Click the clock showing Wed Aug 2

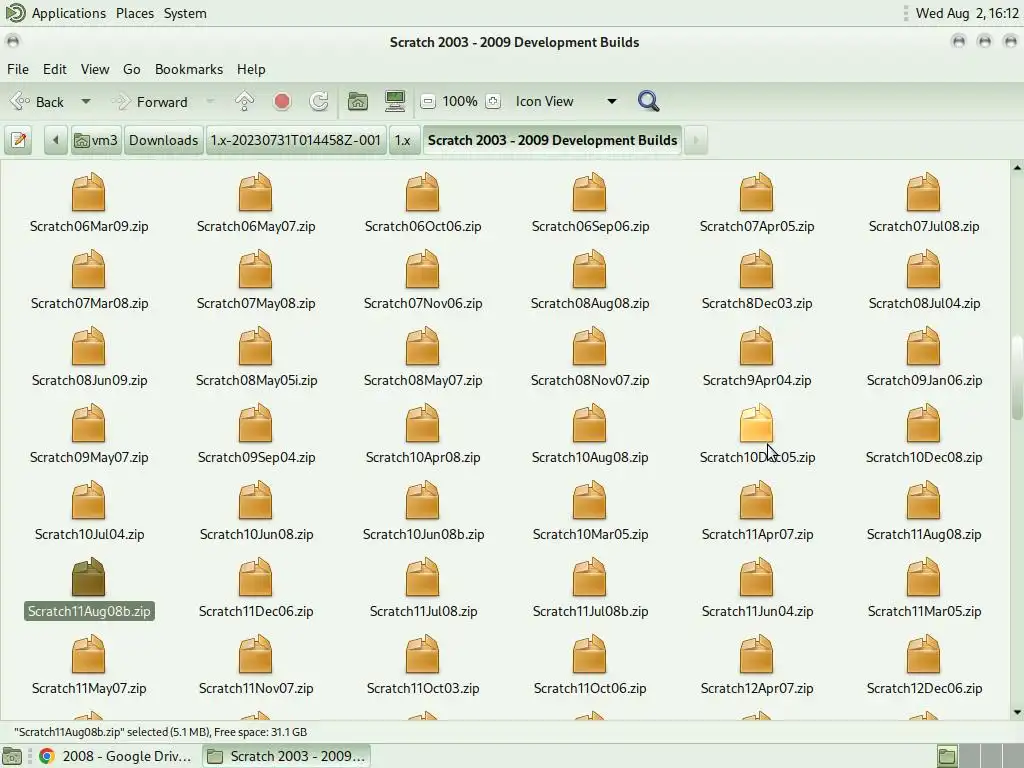click(x=967, y=13)
